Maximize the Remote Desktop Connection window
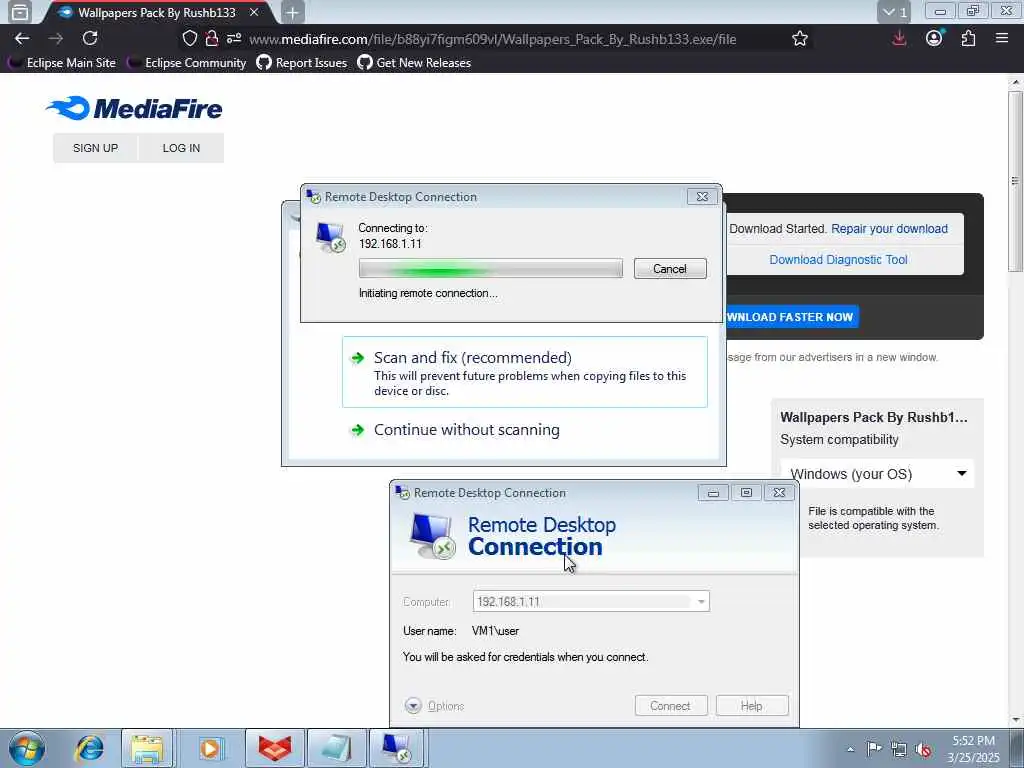 (746, 492)
